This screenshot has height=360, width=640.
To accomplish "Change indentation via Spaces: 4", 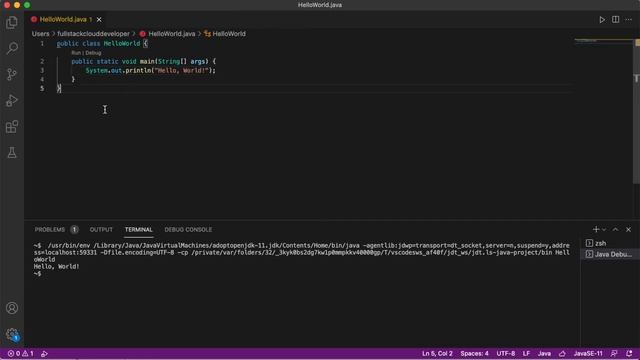I will point(474,353).
